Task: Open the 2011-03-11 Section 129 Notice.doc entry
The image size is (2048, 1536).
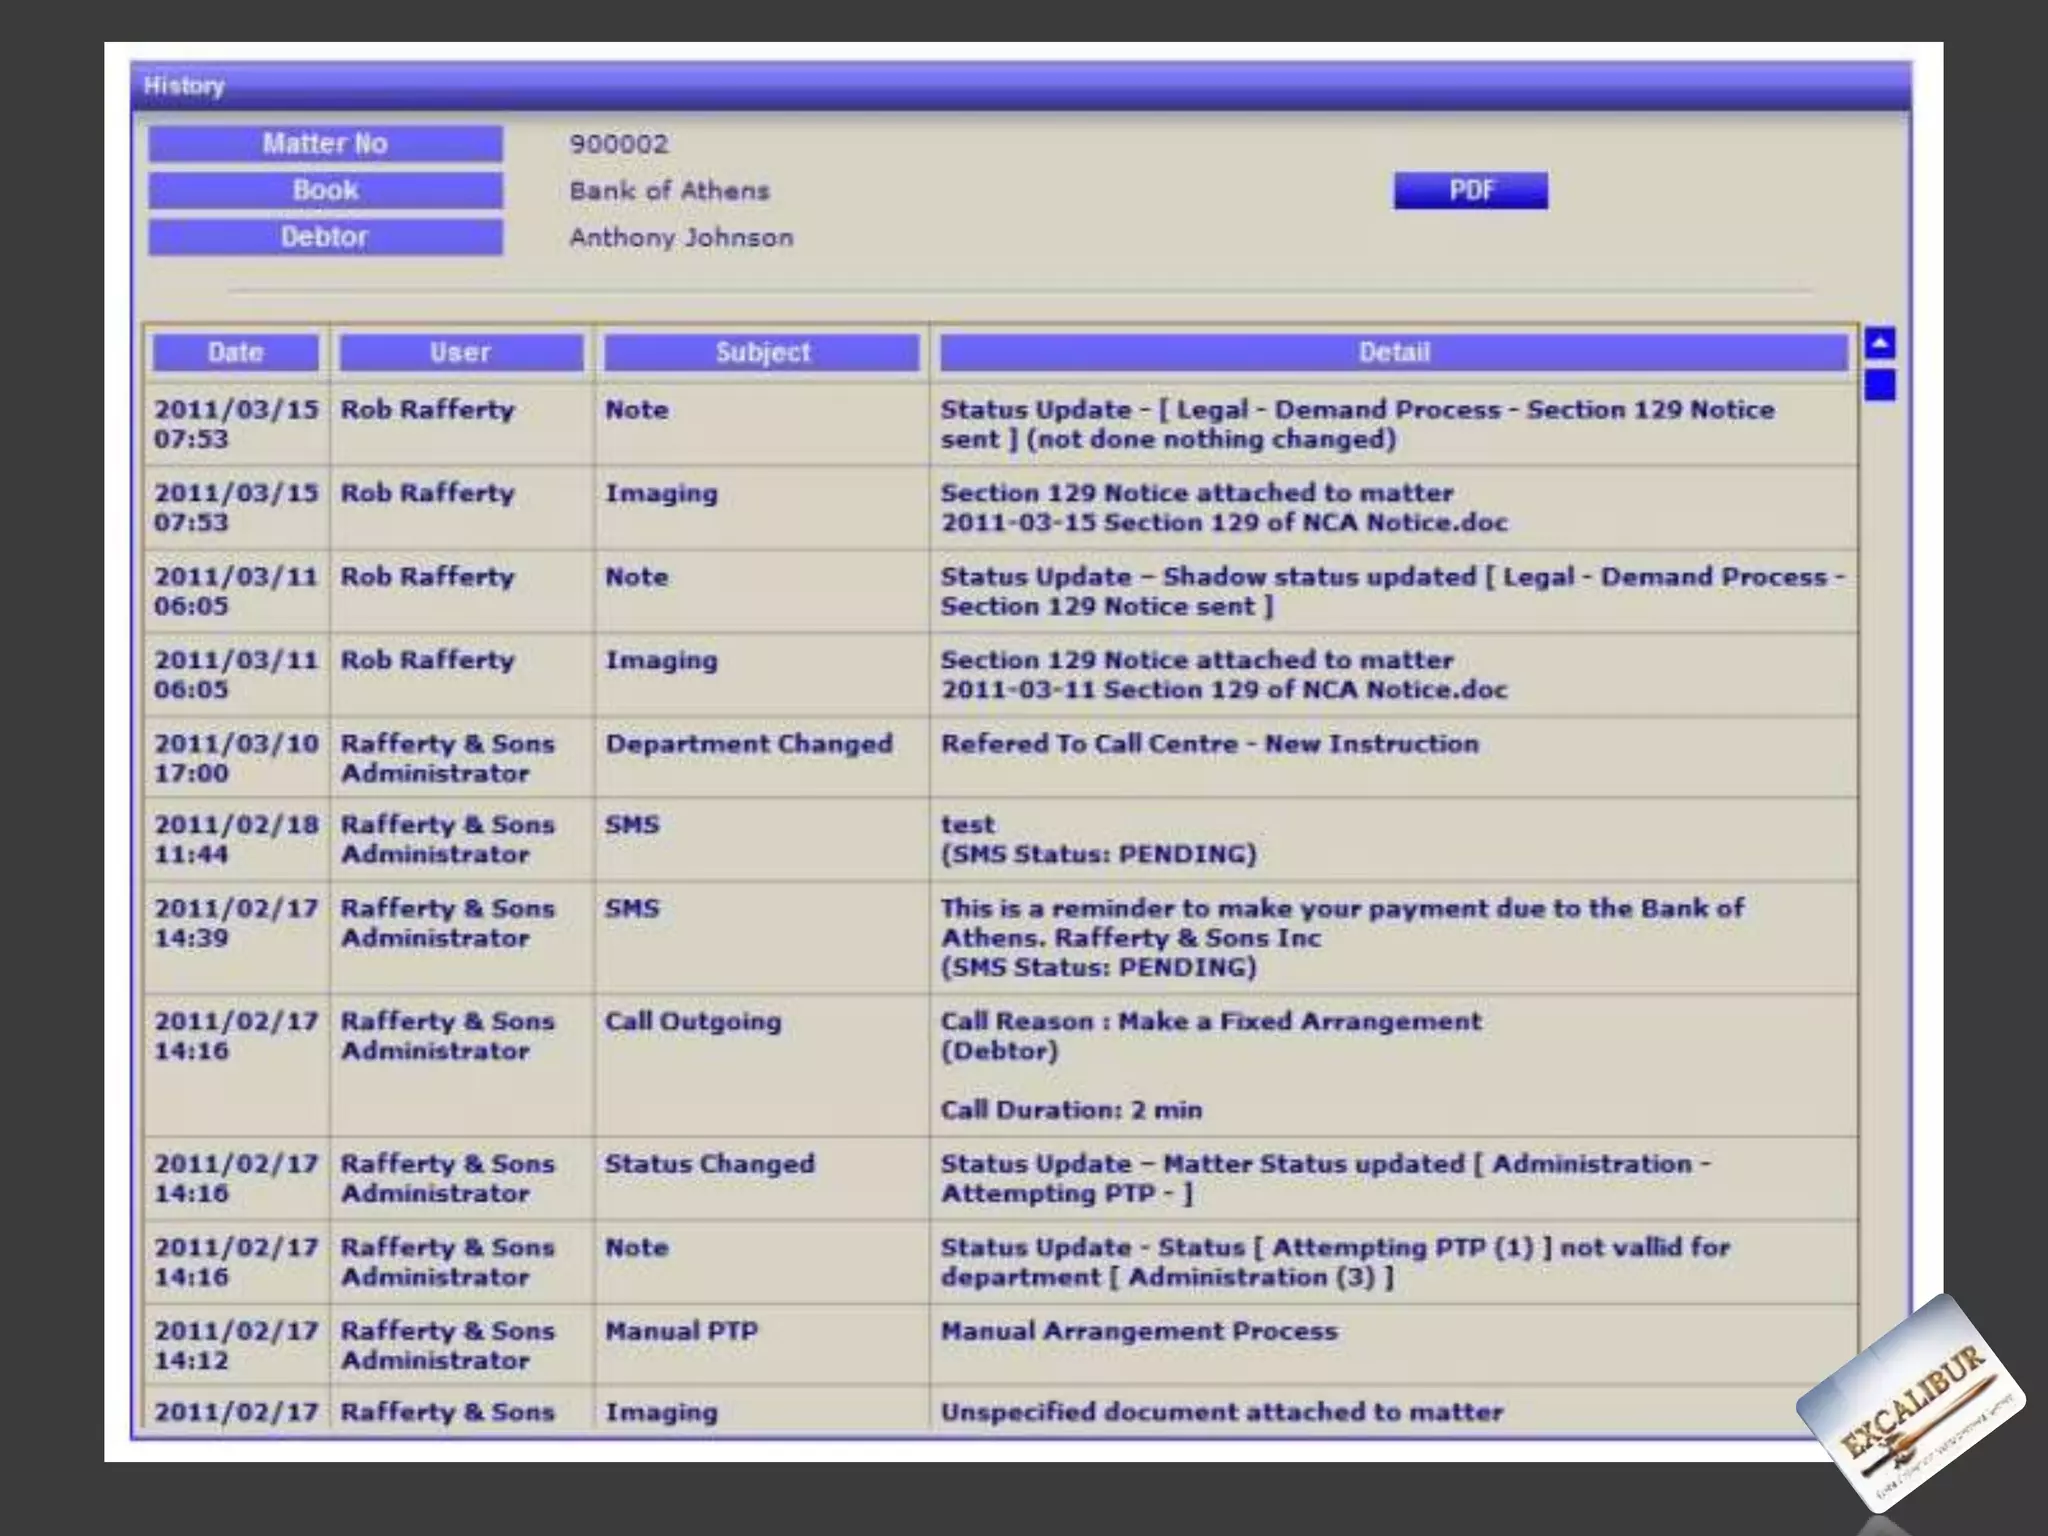Action: click(x=1223, y=689)
